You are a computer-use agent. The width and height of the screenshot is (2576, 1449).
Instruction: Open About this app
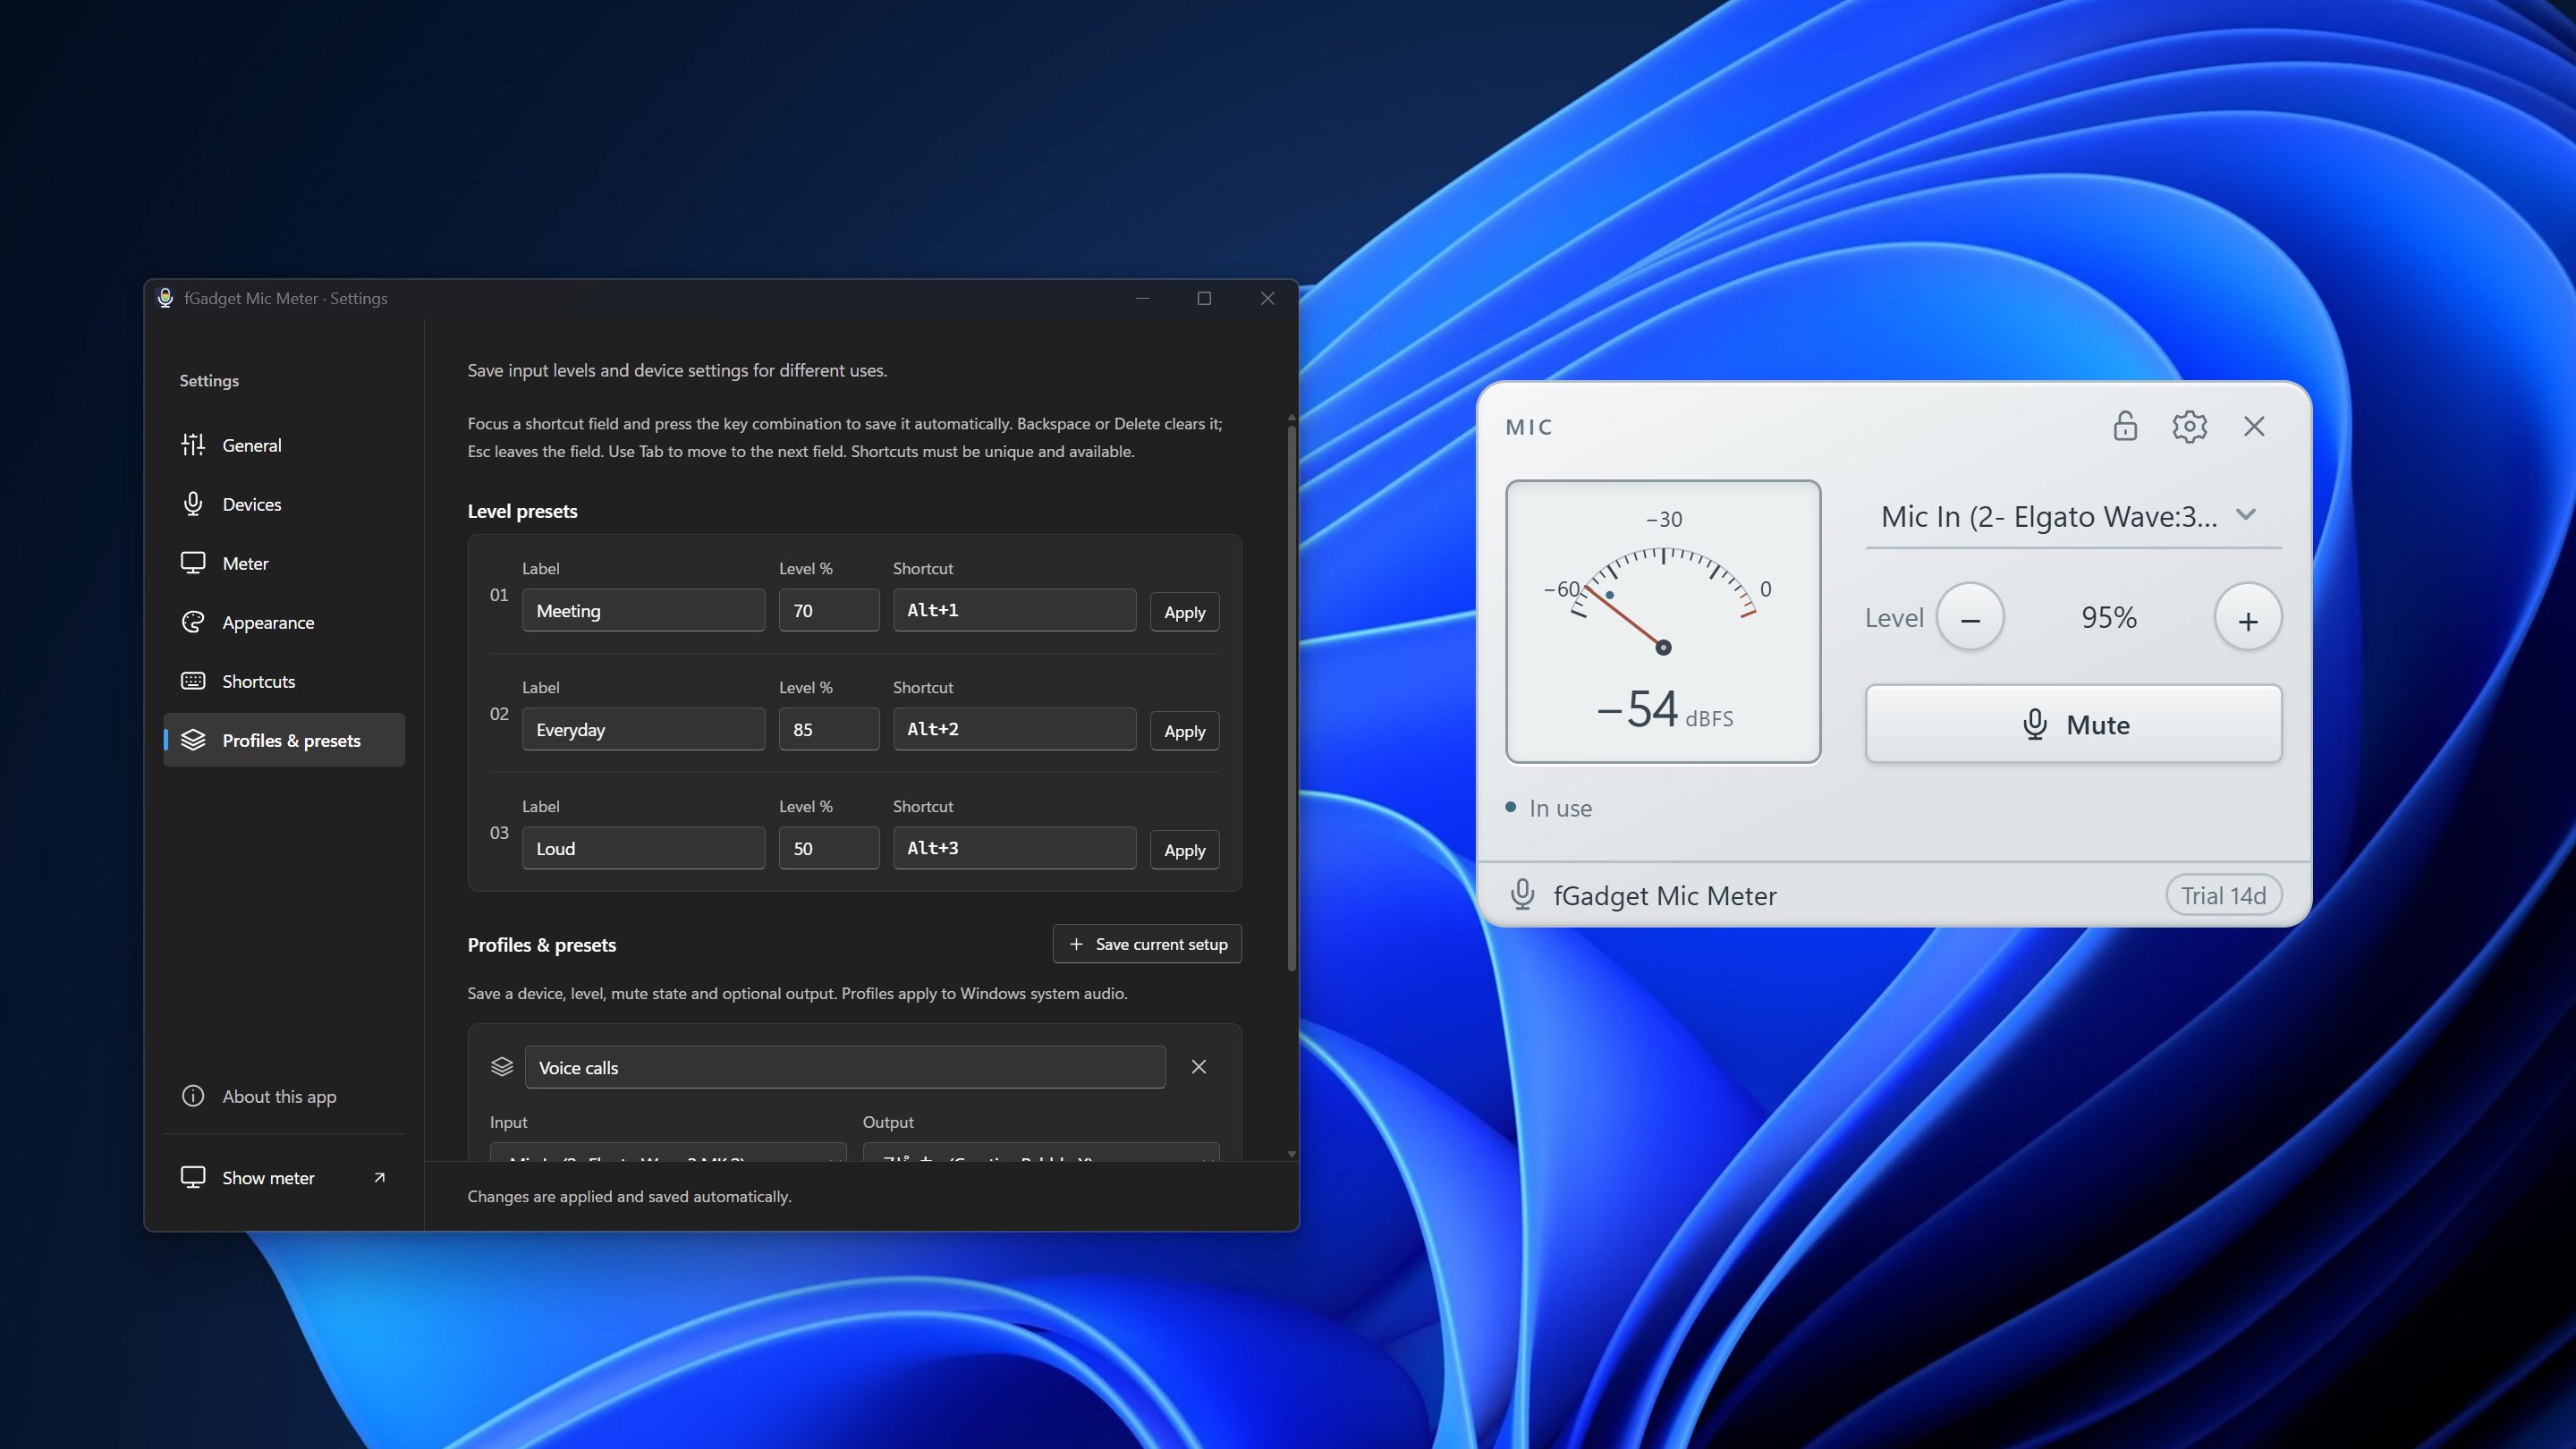[x=284, y=1097]
